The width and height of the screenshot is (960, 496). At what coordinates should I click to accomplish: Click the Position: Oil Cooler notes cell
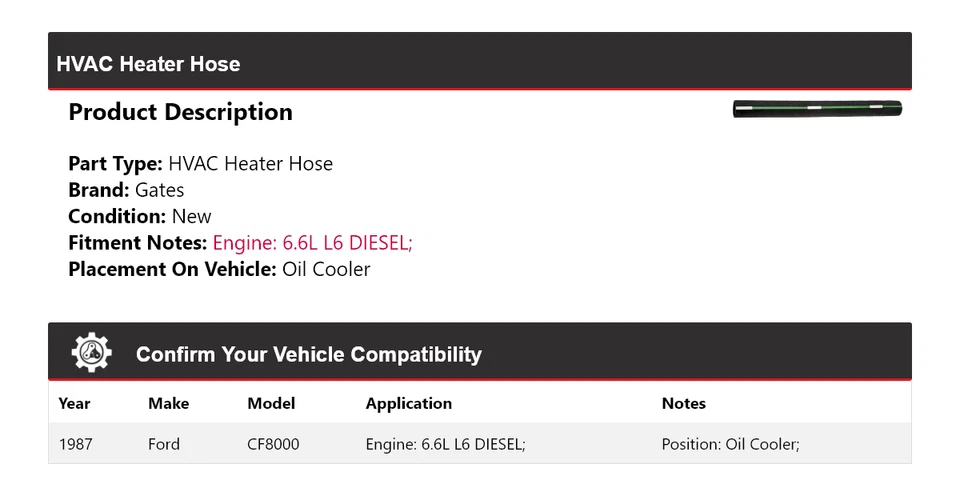coord(730,443)
